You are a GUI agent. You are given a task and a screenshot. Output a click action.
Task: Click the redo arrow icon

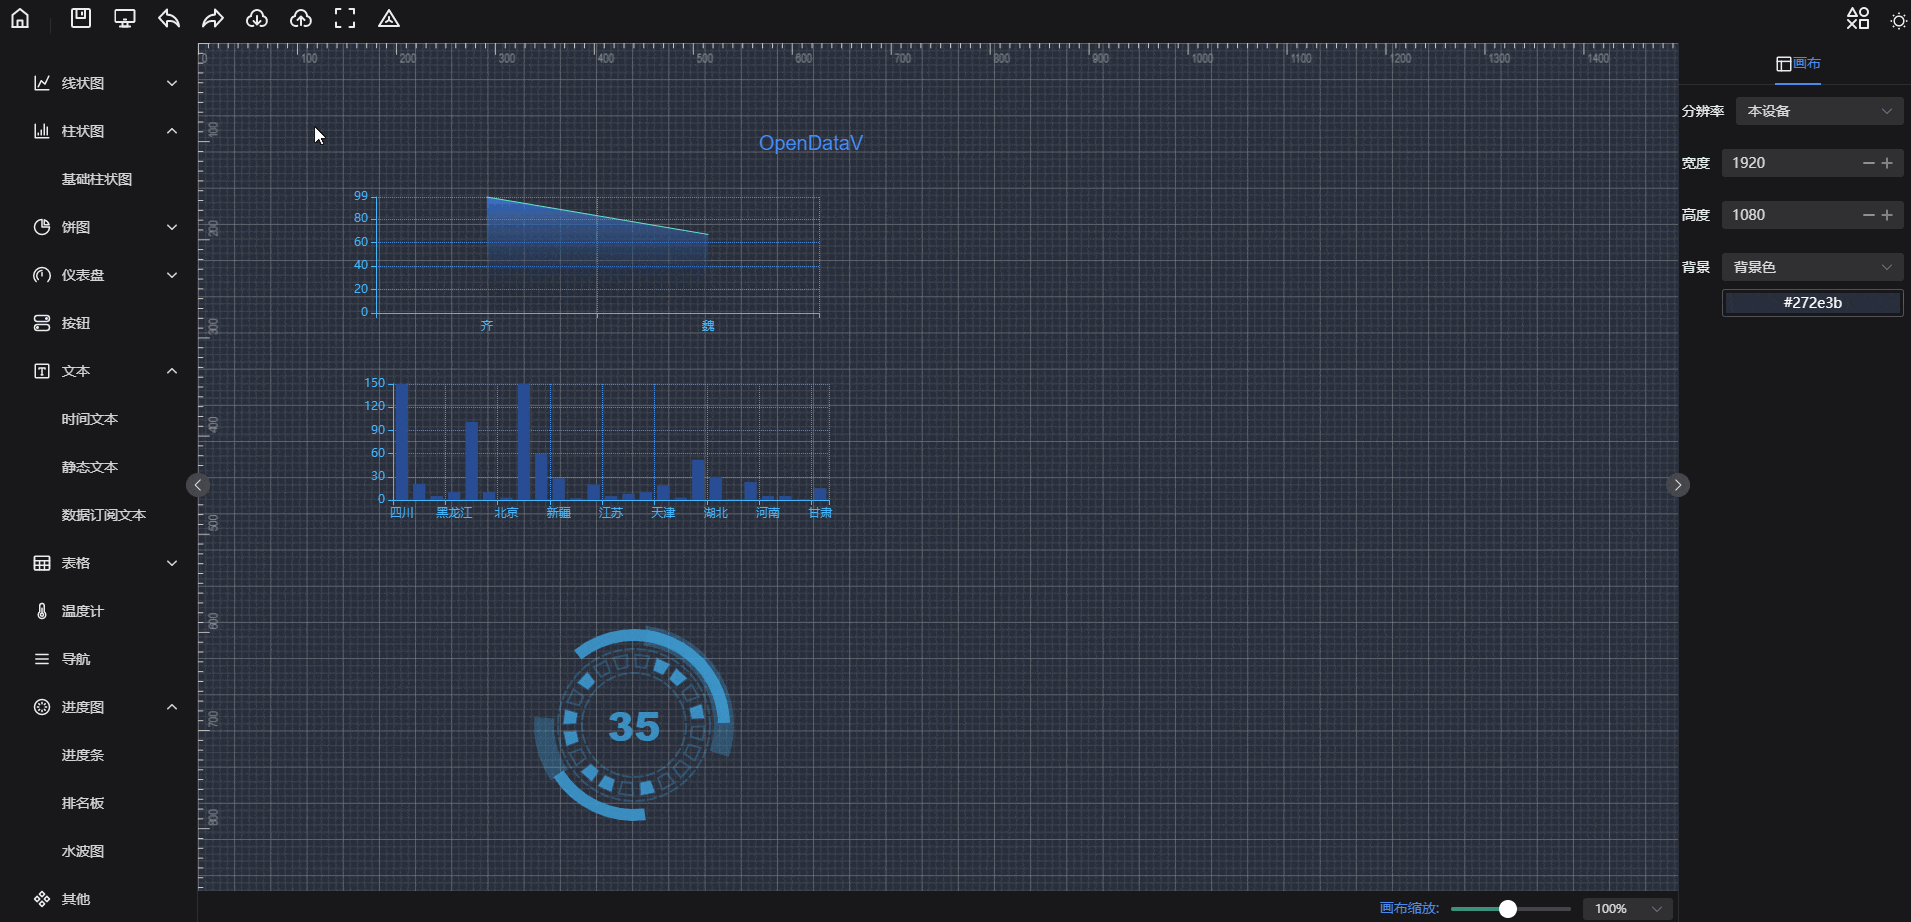213,18
